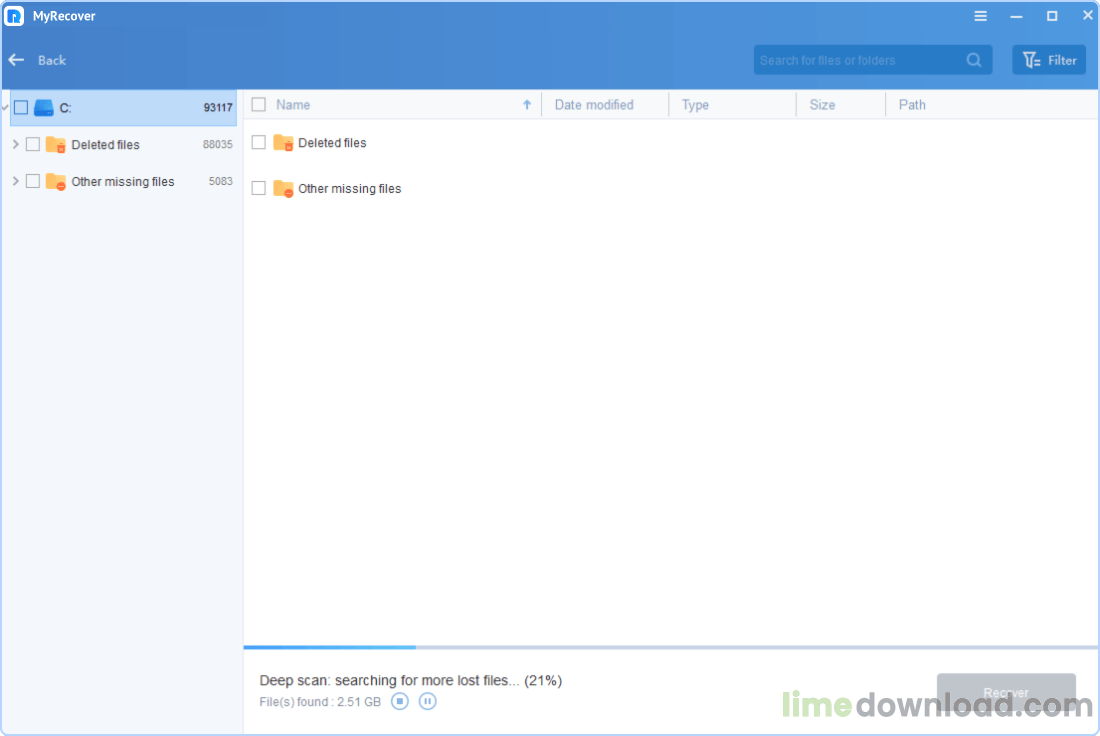Click the 5083 count beside Other missing files
1100x736 pixels.
tap(220, 181)
